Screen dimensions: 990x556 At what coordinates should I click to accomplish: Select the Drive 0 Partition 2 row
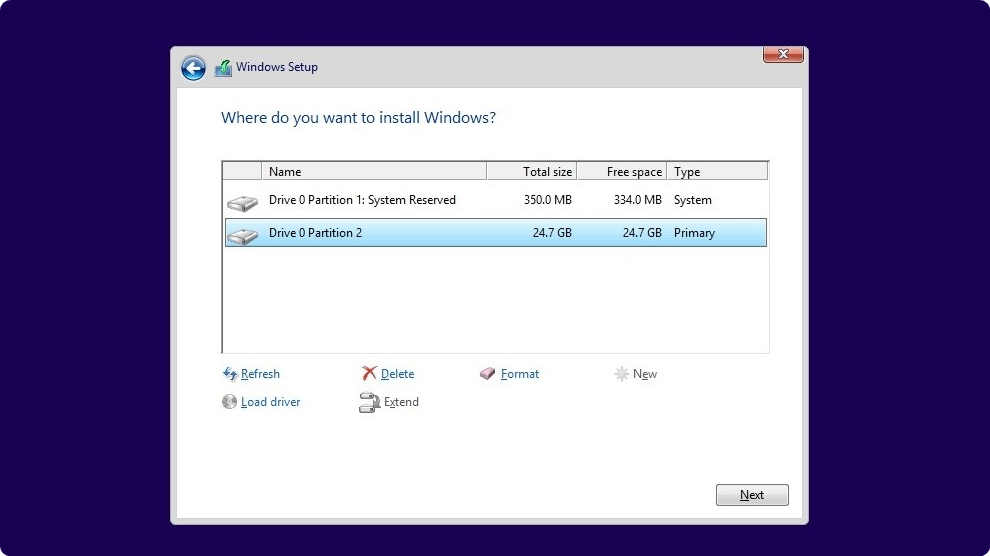[496, 233]
